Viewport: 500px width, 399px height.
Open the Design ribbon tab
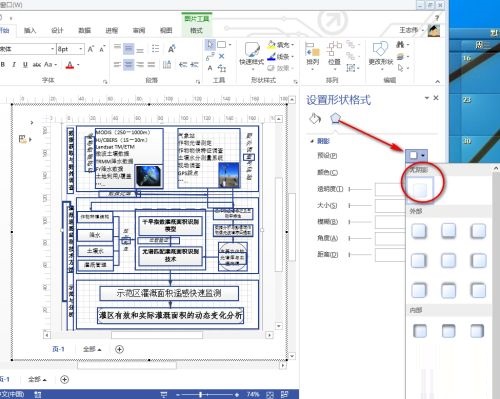tap(57, 30)
